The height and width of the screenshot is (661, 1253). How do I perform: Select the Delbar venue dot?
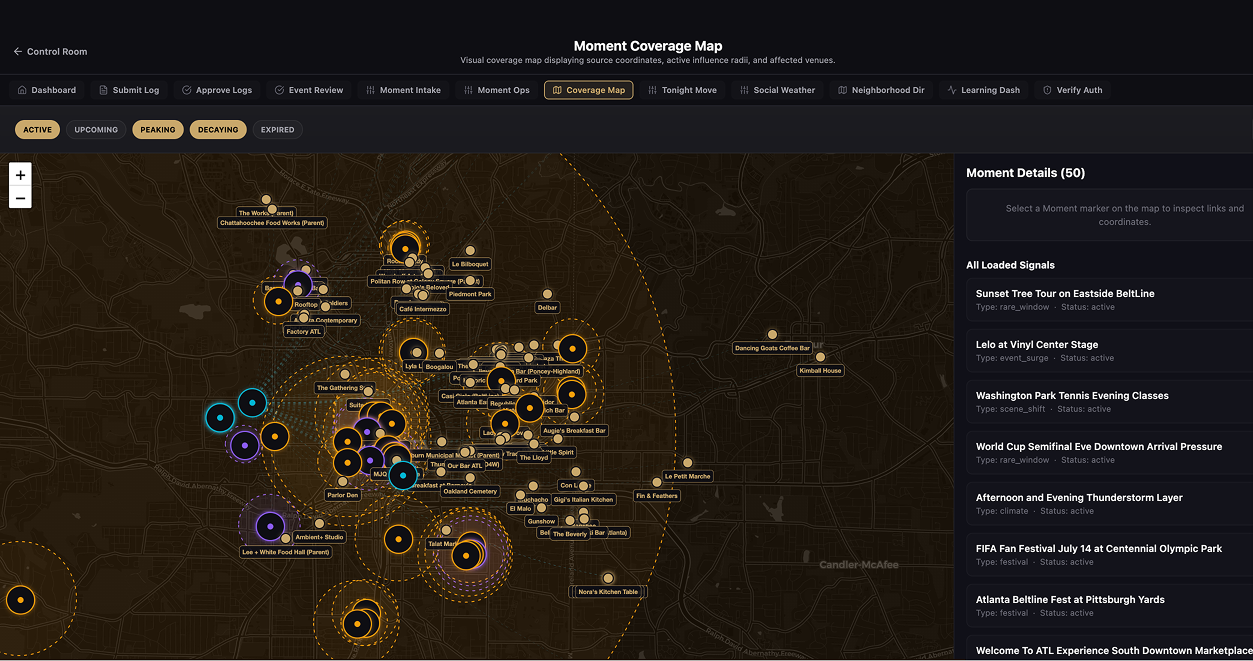point(547,295)
